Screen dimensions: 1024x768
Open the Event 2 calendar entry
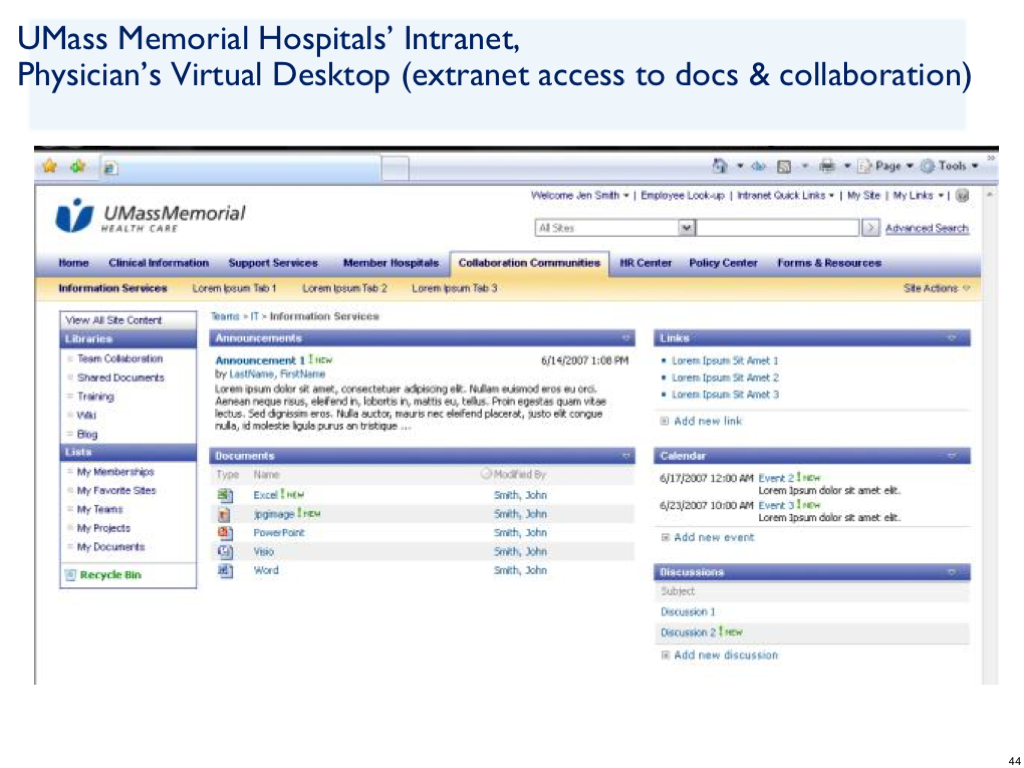(x=776, y=478)
